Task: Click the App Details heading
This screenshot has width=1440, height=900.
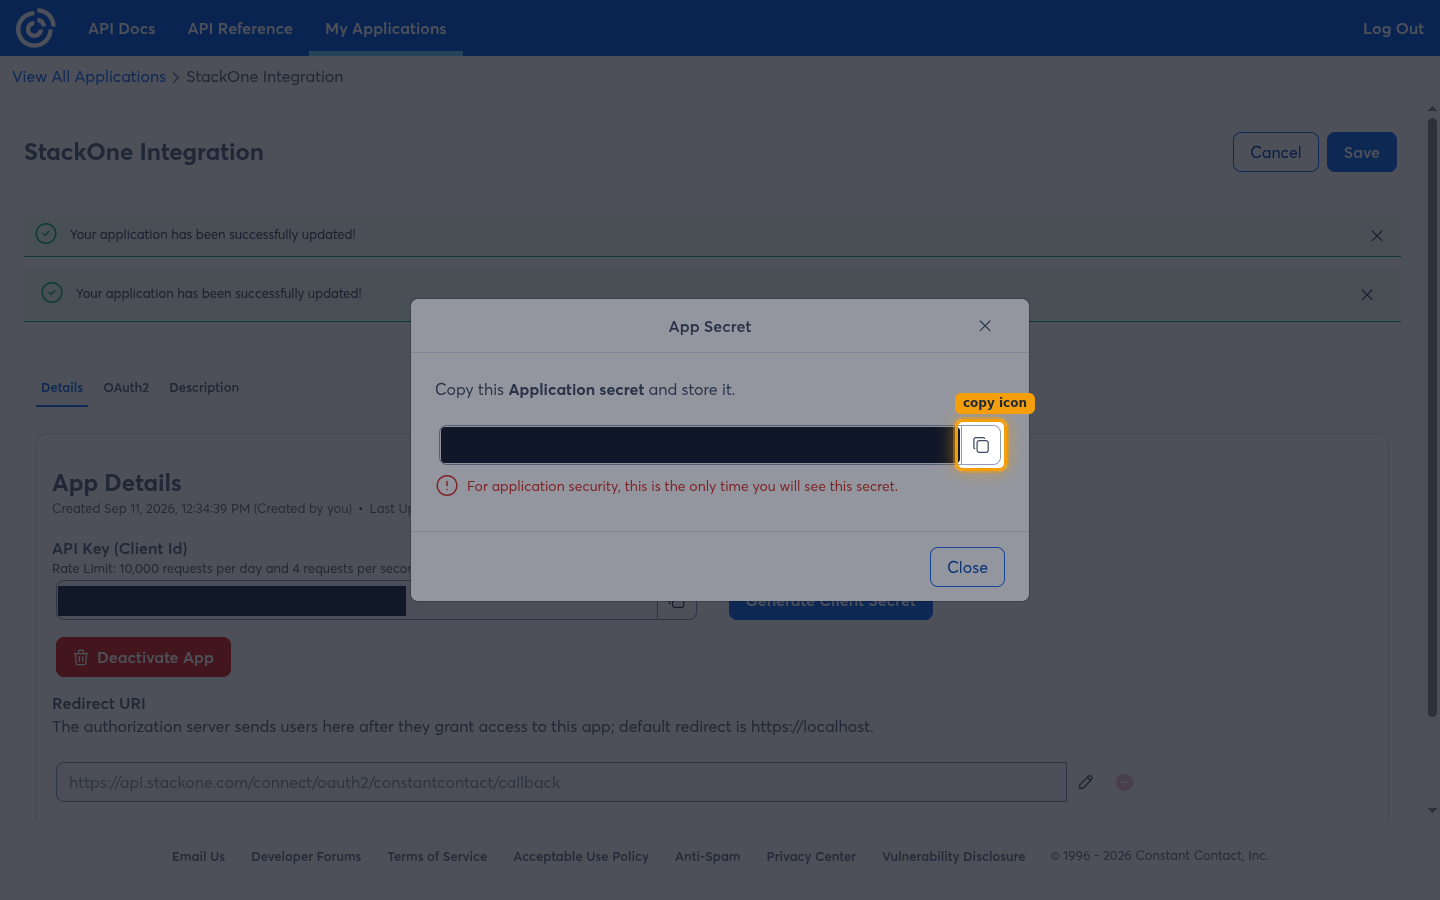Action: click(x=117, y=483)
